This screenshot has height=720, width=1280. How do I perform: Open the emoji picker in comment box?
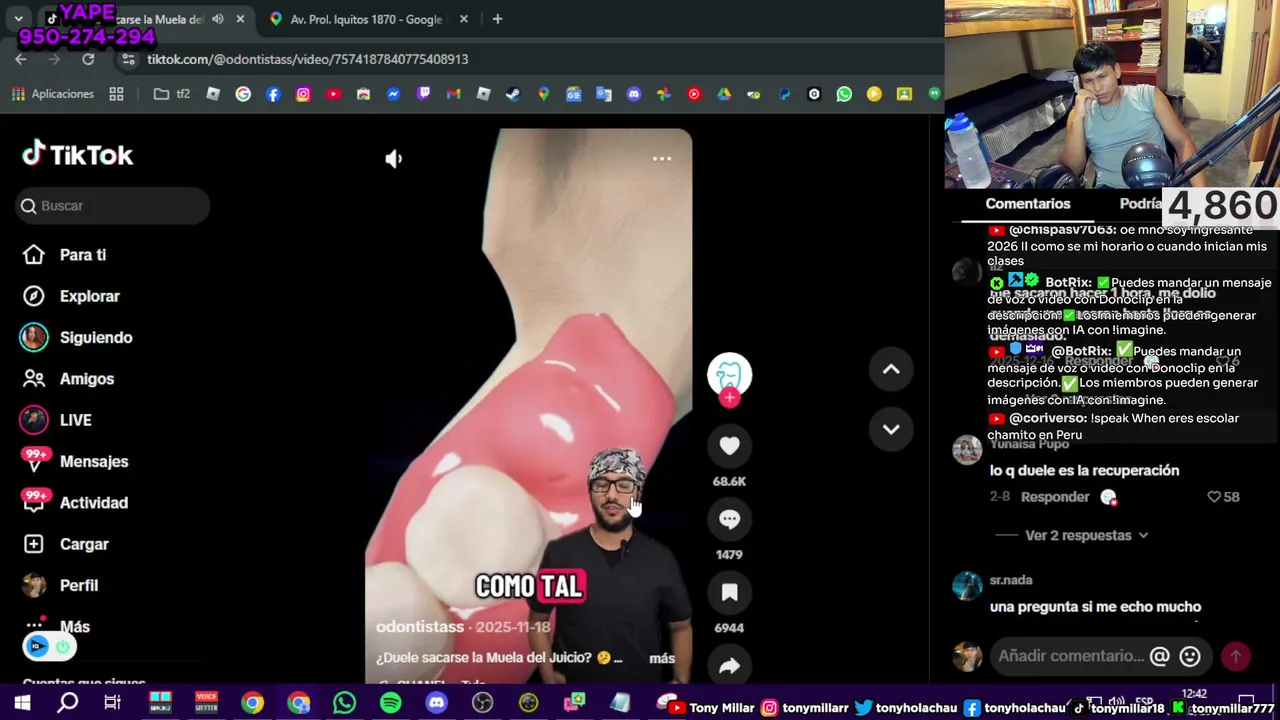1190,656
